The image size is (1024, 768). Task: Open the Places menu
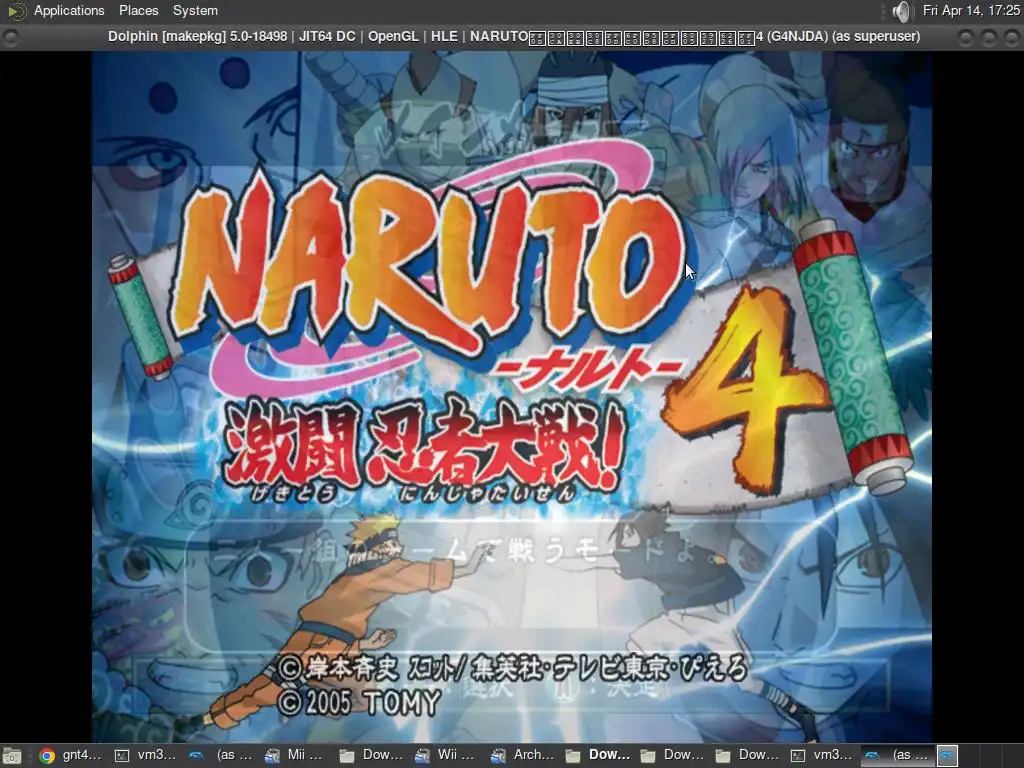[138, 10]
